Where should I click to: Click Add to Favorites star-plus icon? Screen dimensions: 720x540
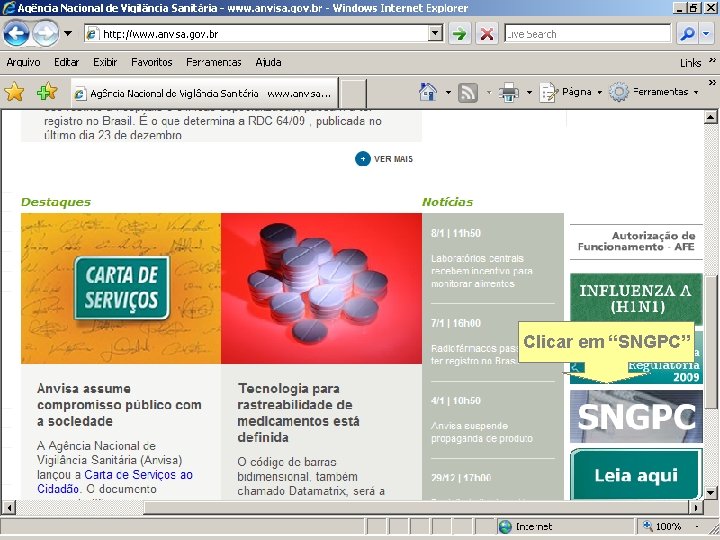(46, 92)
